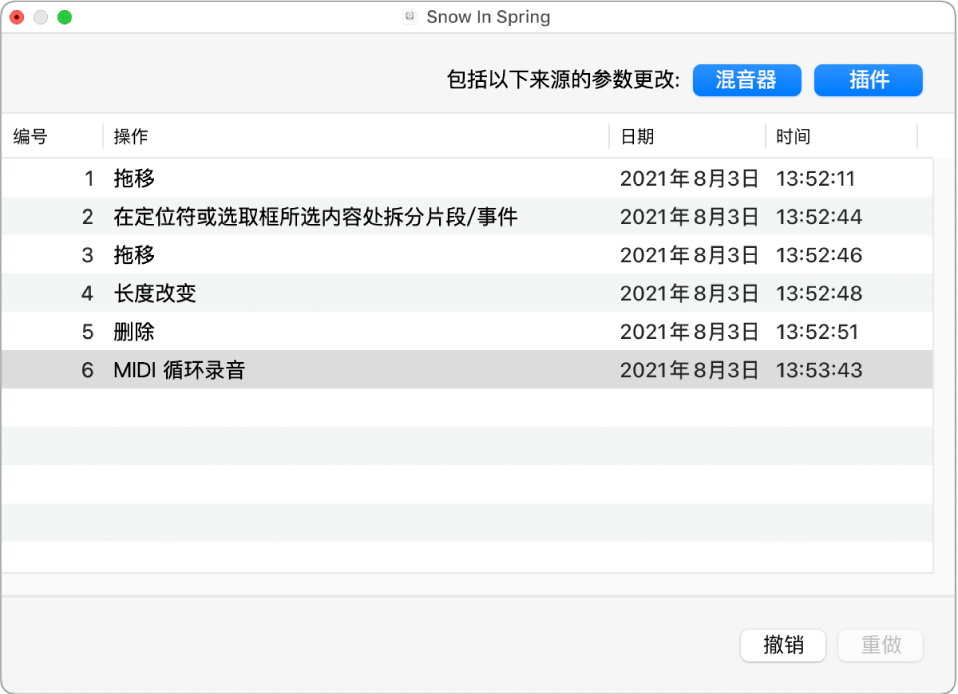Screen dimensions: 958x694
Task: Click the 重做 button to redo
Action: click(880, 645)
